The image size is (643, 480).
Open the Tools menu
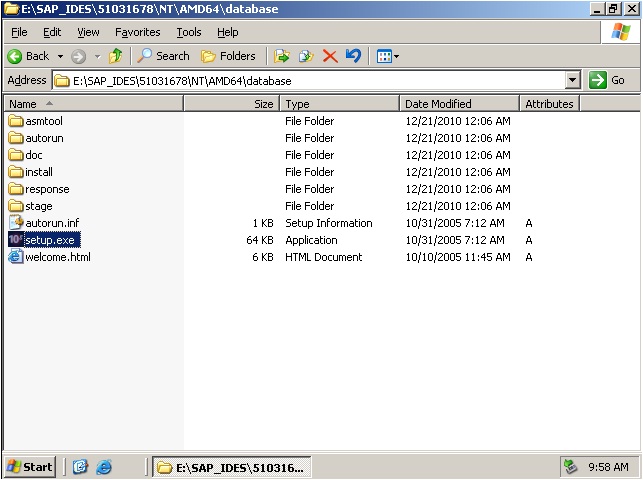tap(188, 32)
